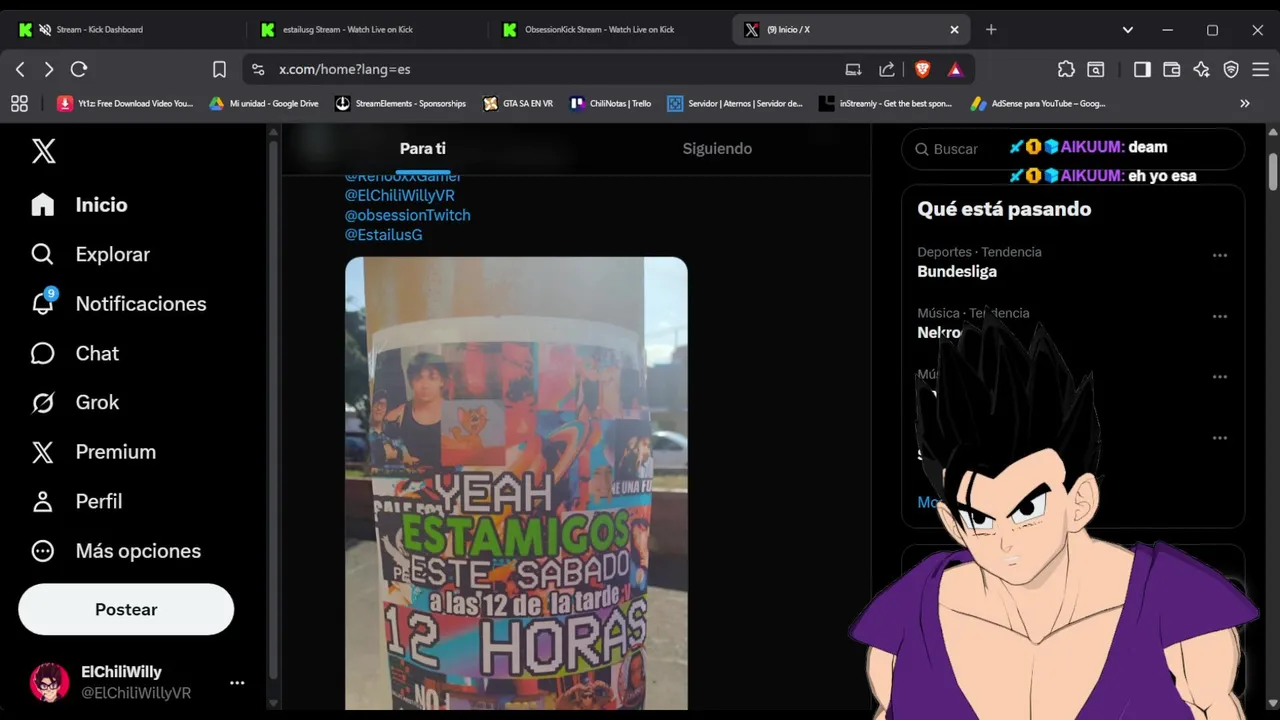Open ElChiliWilly account menu dots
Screen dimensions: 1280x720
point(237,682)
